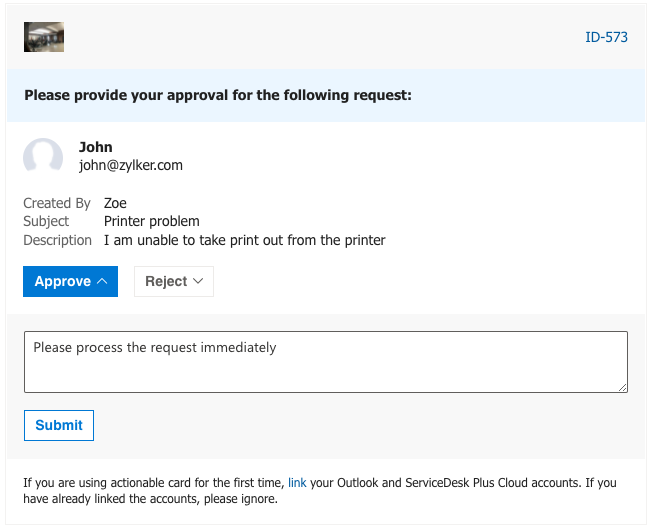Viewport: 654px width, 530px height.
Task: Click the textarea resize handle corner
Action: (622, 388)
